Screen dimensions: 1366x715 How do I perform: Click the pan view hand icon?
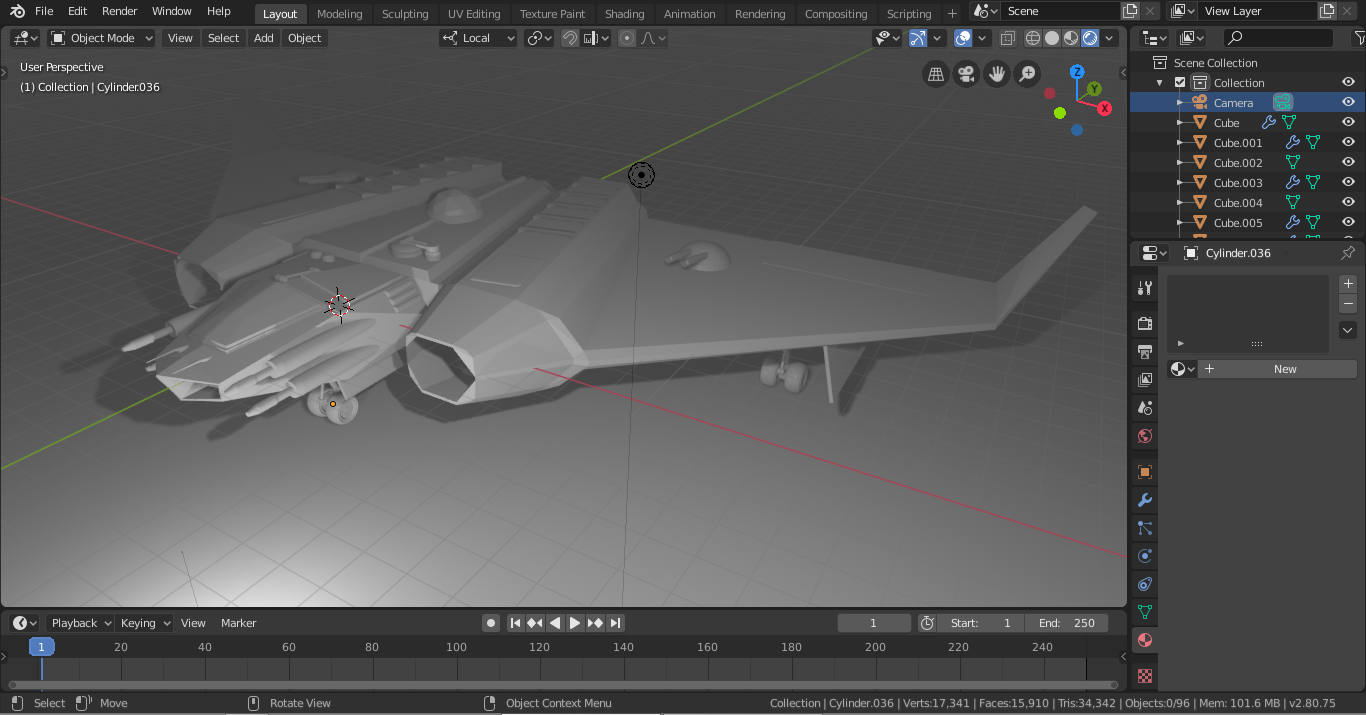996,74
